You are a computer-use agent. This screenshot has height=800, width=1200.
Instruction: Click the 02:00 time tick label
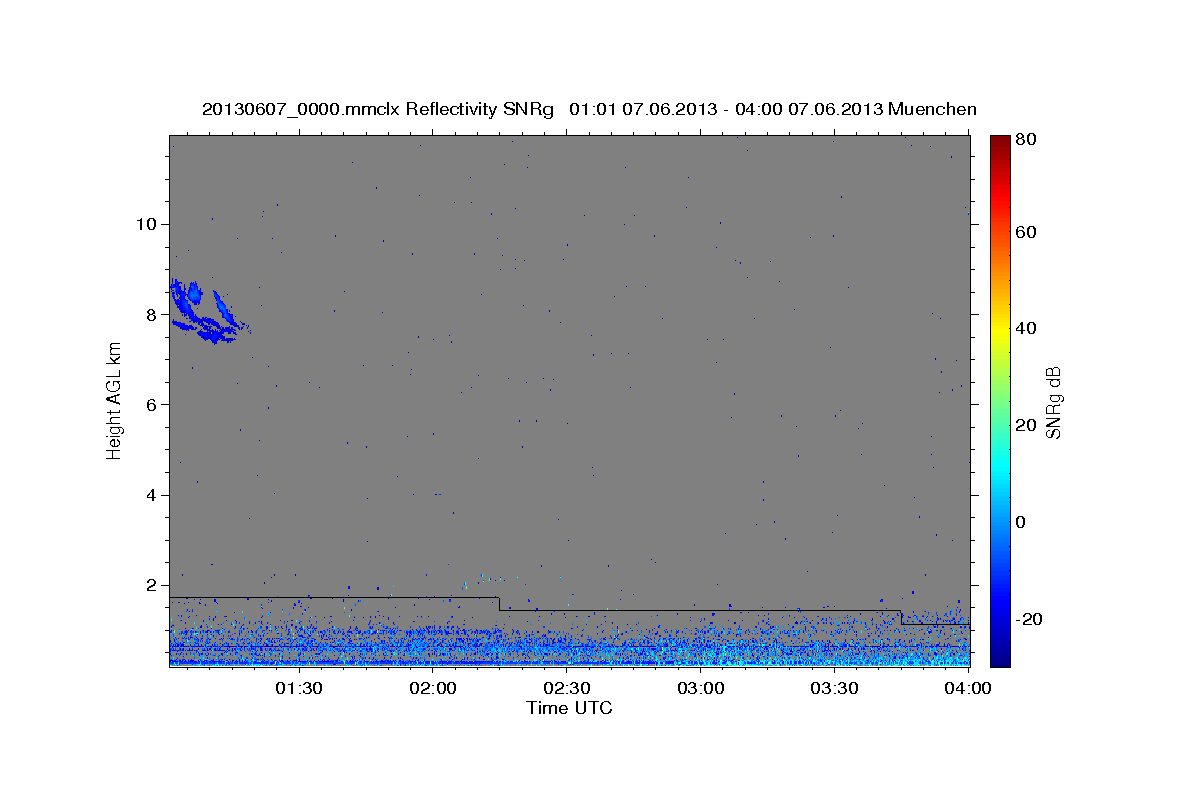[x=433, y=688]
